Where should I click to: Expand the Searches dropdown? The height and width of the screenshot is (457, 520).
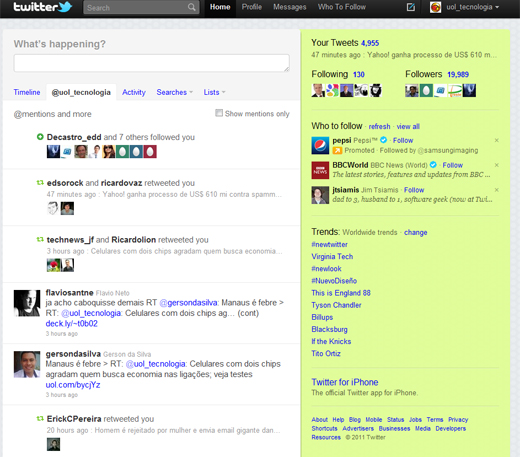point(174,92)
